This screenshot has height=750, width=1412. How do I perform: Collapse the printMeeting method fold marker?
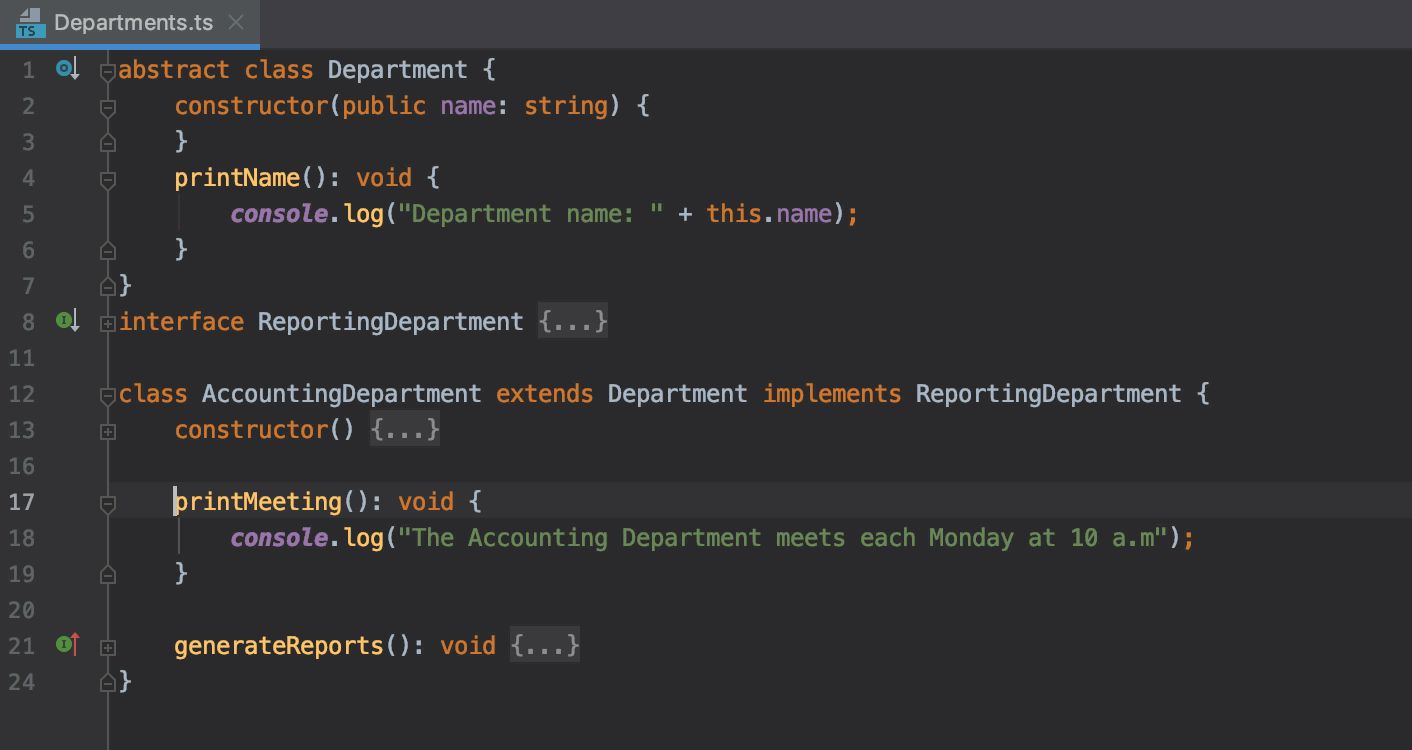tap(108, 503)
